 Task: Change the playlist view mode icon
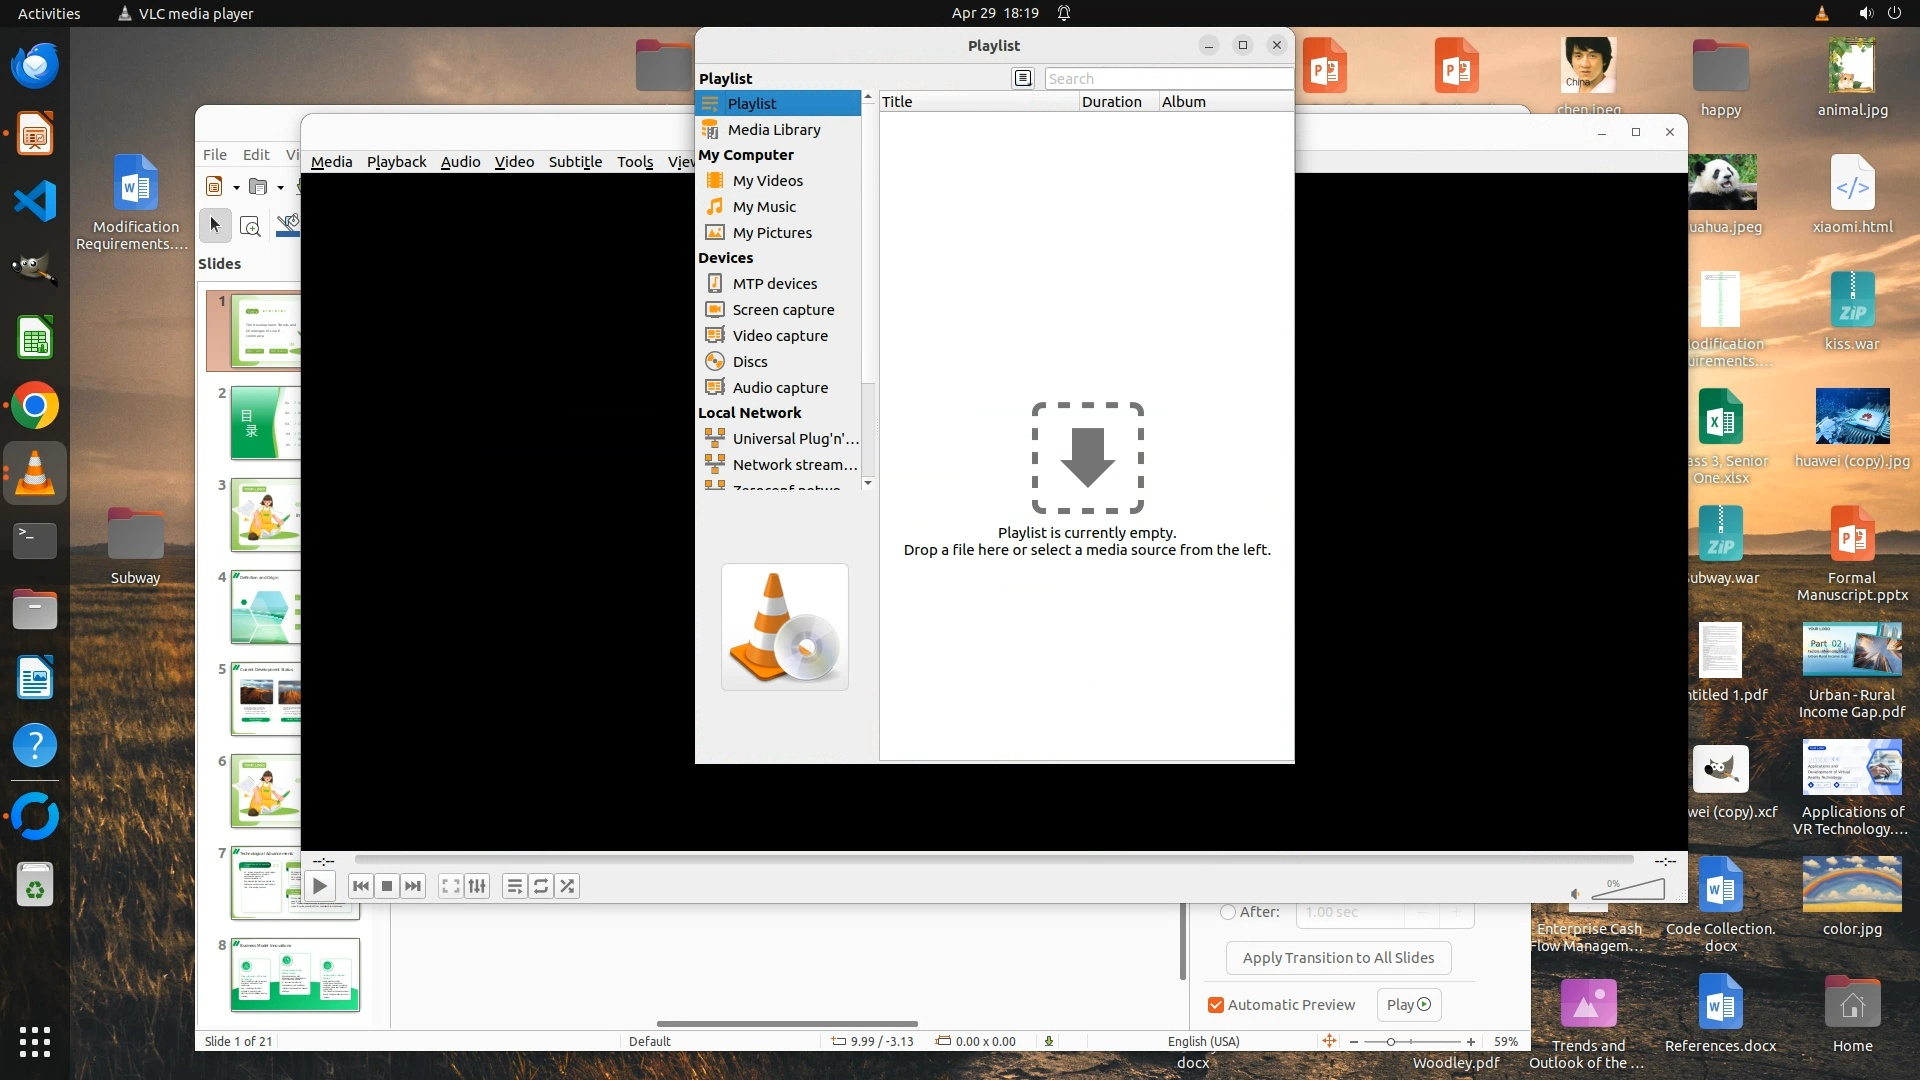tap(1022, 78)
